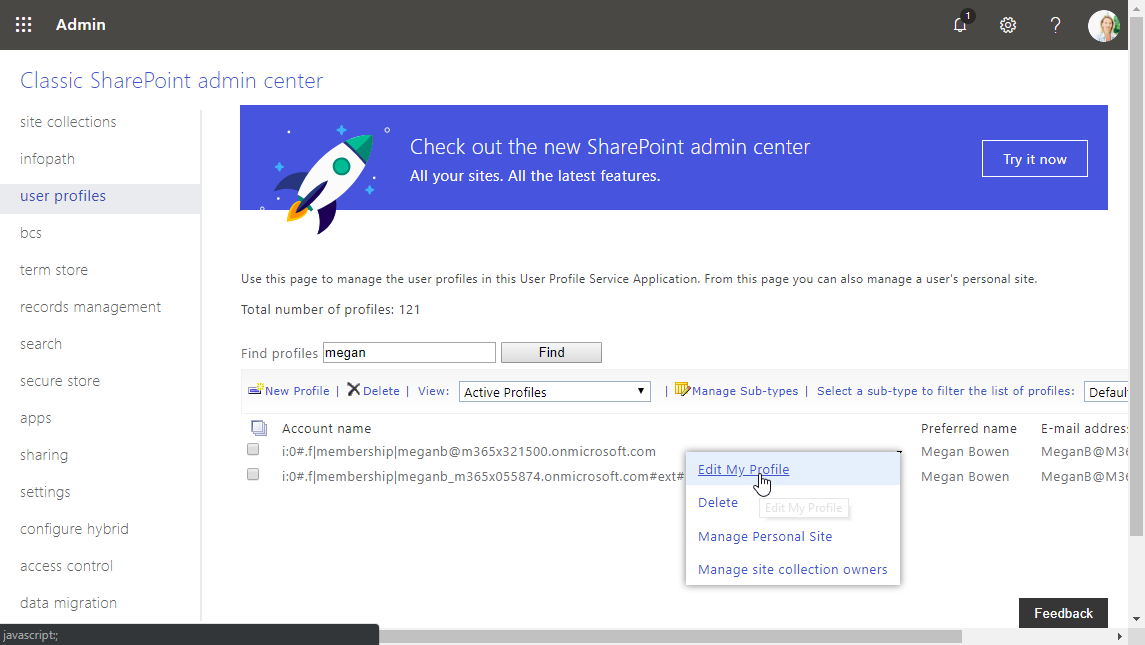Open the notifications bell icon
This screenshot has width=1145, height=645.
pos(960,25)
